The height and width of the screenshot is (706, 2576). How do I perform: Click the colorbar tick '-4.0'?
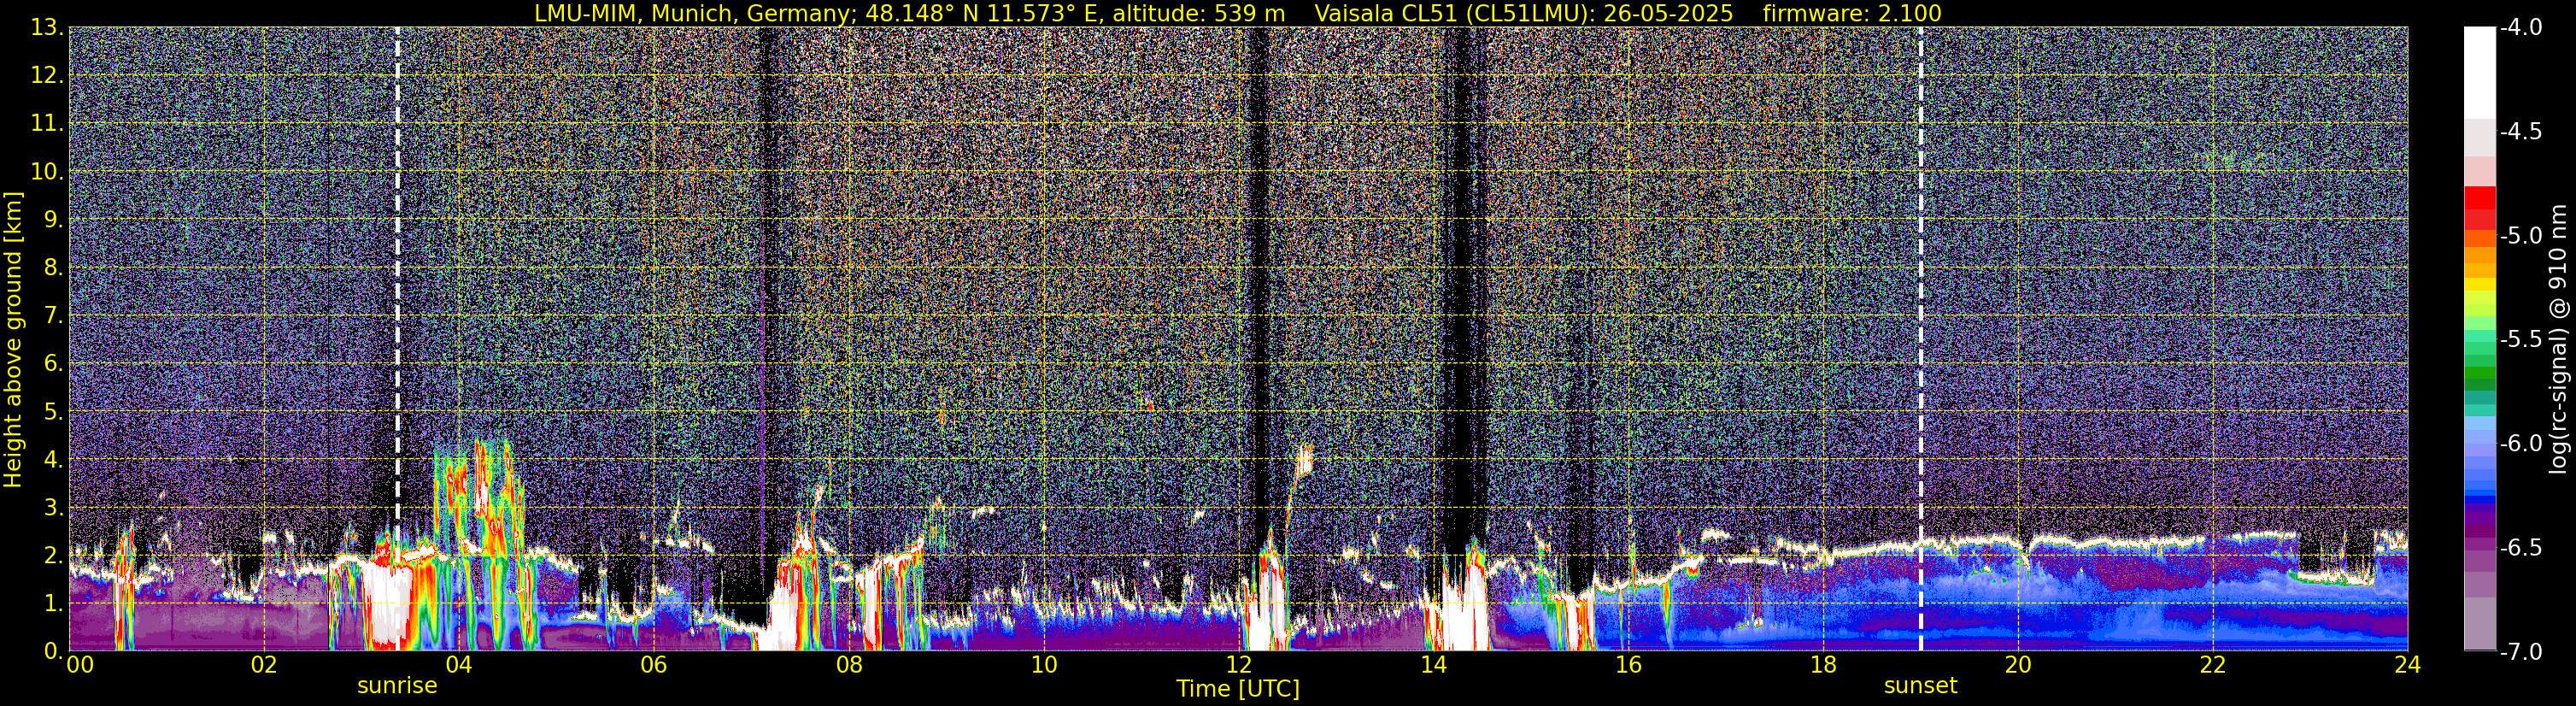[x=2520, y=27]
